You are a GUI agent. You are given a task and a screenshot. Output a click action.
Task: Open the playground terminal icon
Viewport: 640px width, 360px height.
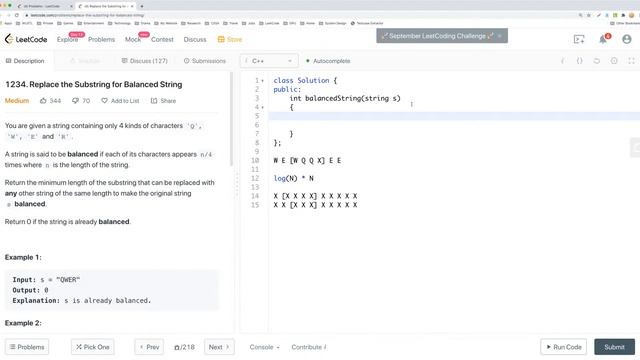point(579,39)
